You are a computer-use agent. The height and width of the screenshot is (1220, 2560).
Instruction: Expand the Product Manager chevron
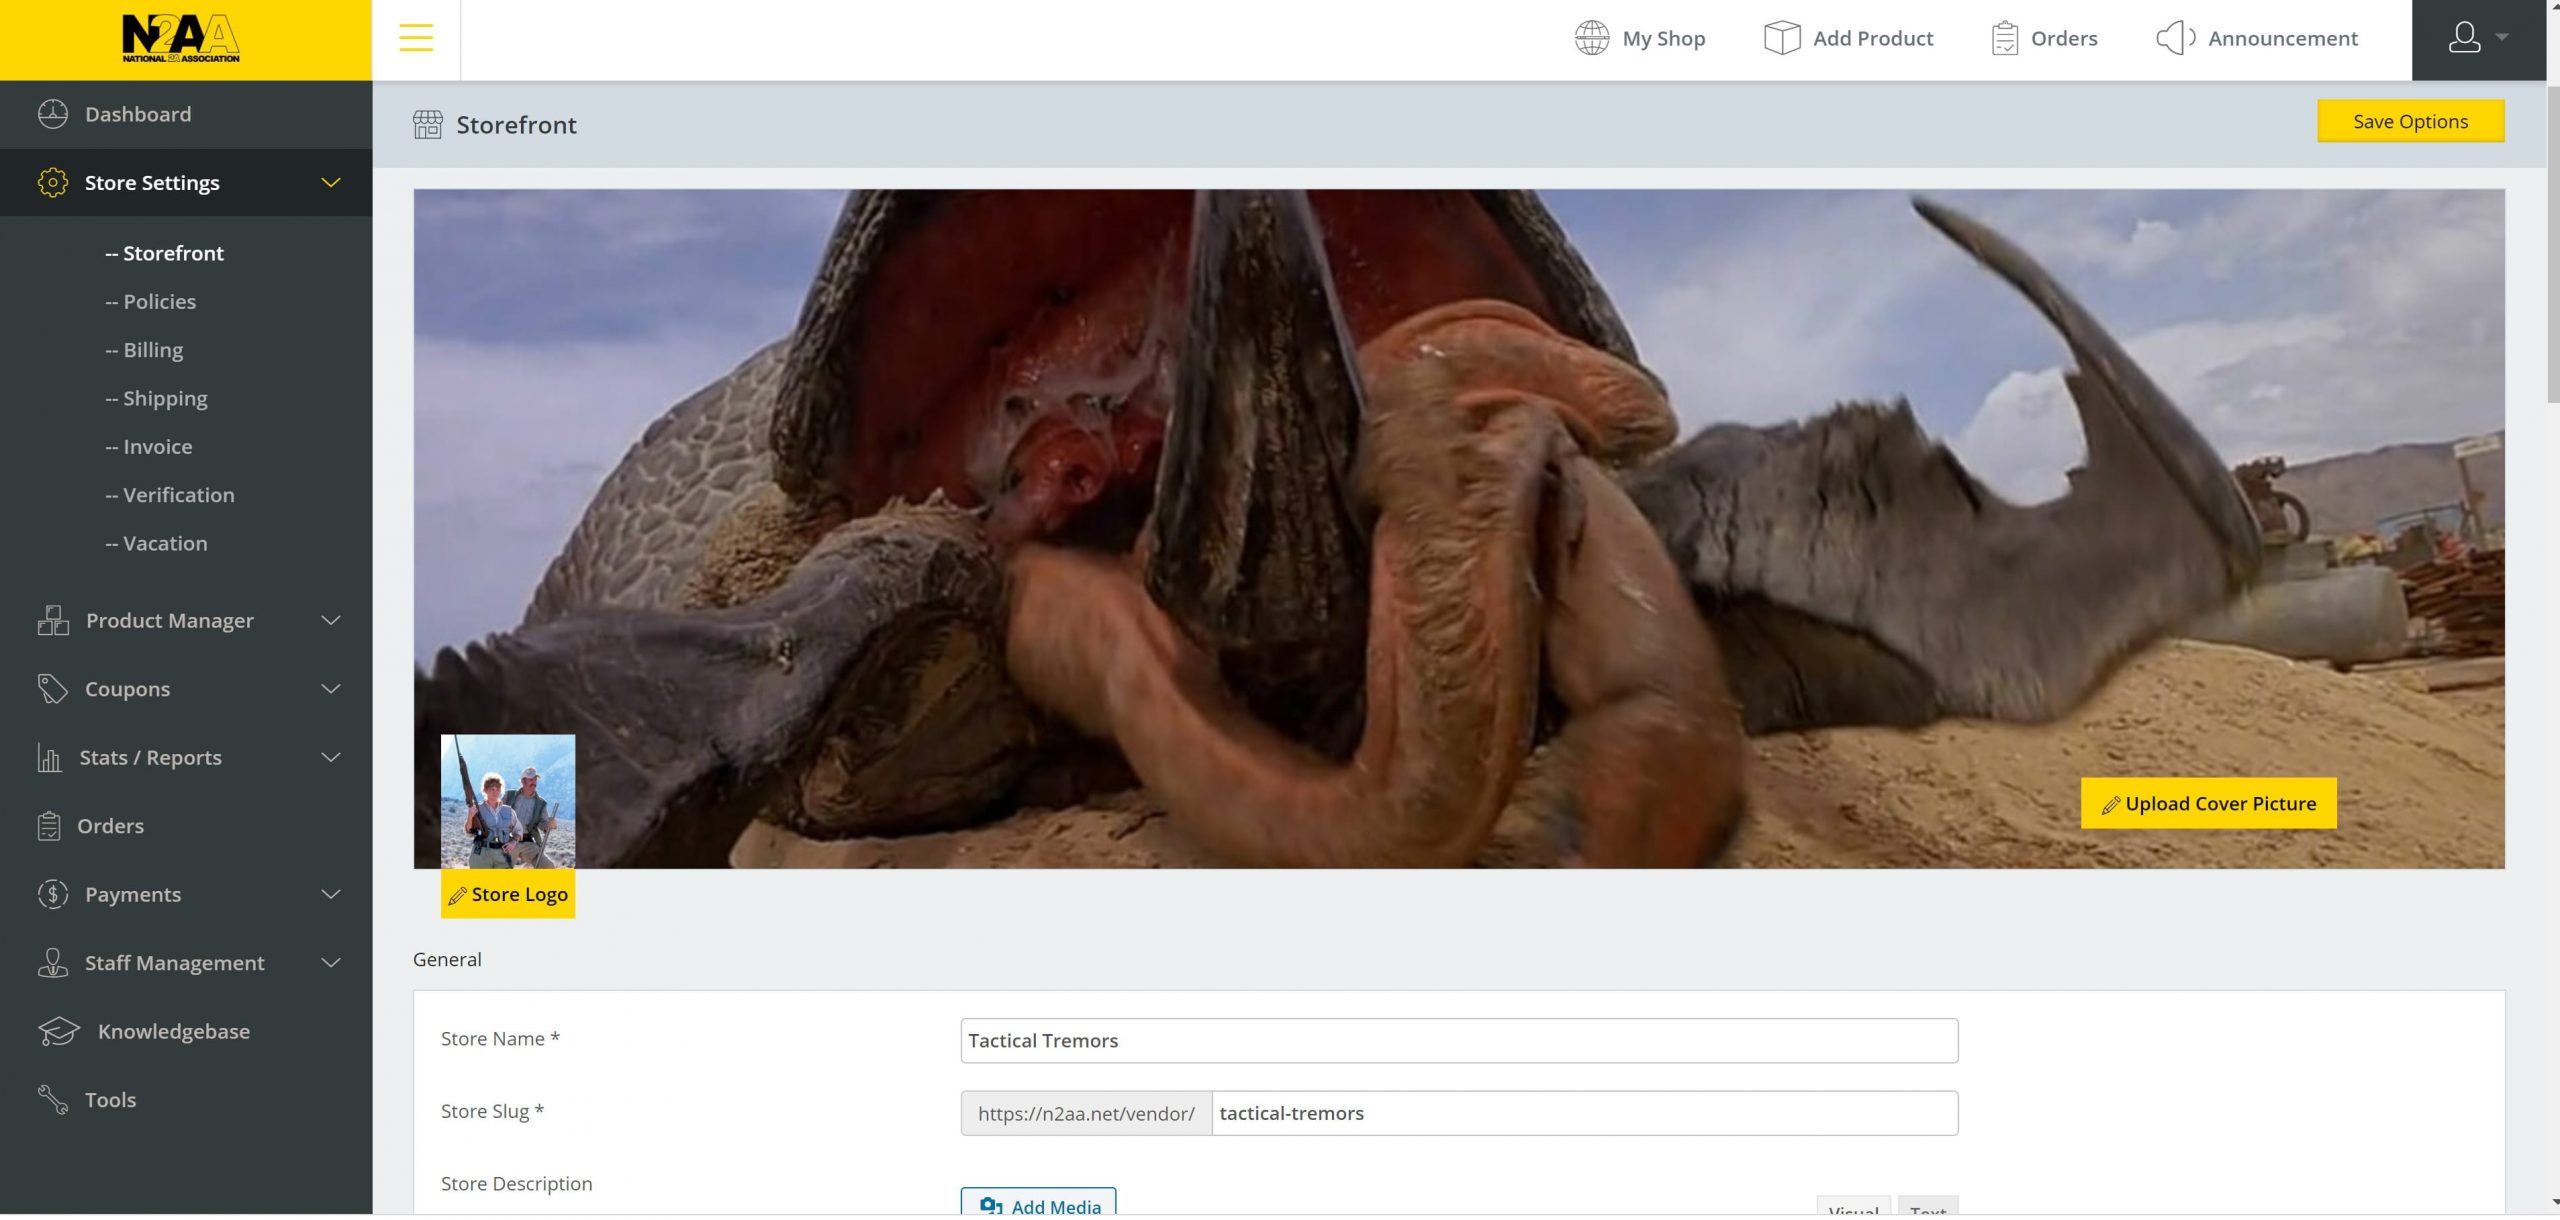pos(331,620)
